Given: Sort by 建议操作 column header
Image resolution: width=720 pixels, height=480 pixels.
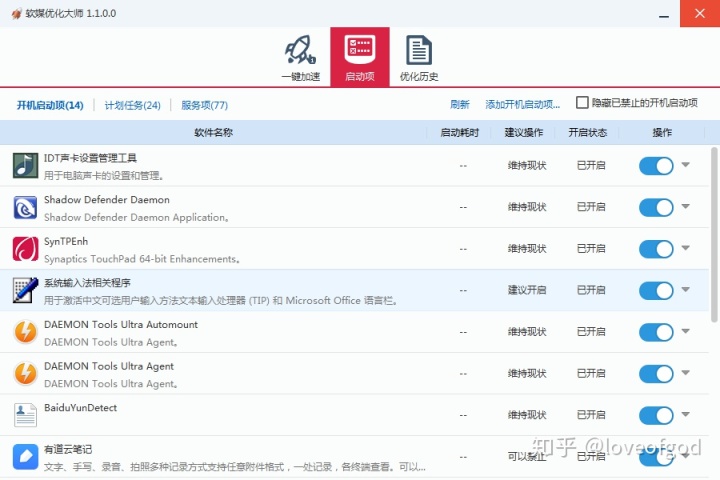Looking at the screenshot, I should (524, 132).
